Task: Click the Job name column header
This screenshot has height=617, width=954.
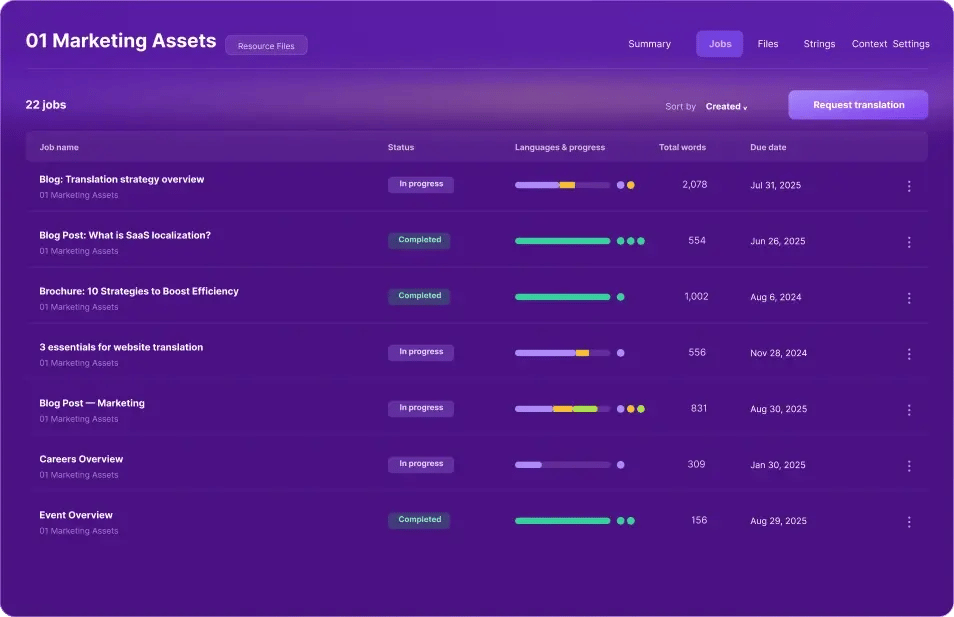Action: click(59, 147)
